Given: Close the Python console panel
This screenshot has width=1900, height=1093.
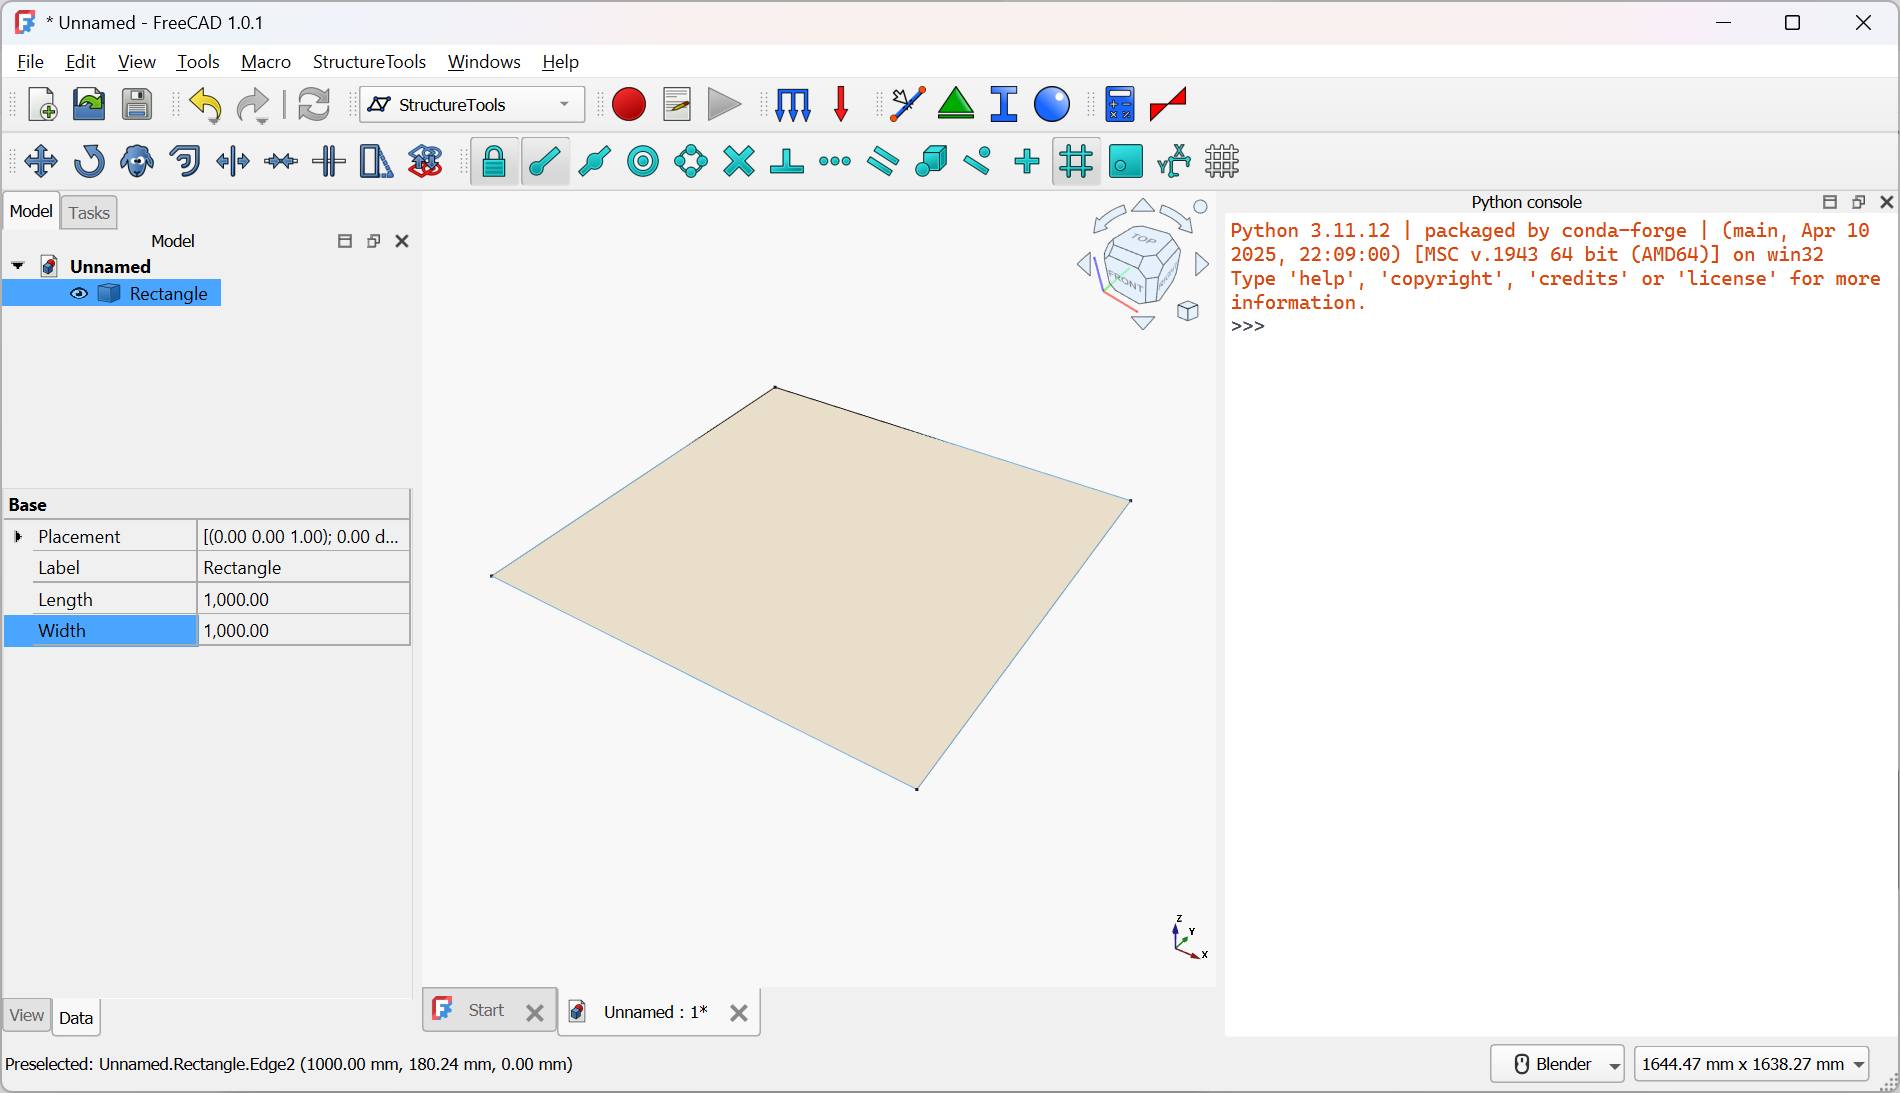Looking at the screenshot, I should coord(1887,202).
